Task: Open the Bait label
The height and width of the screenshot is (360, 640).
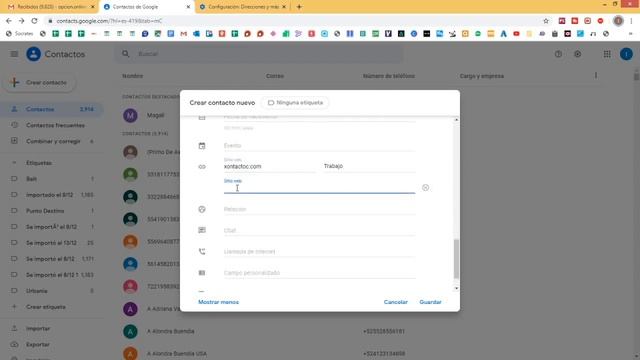Action: pos(51,179)
